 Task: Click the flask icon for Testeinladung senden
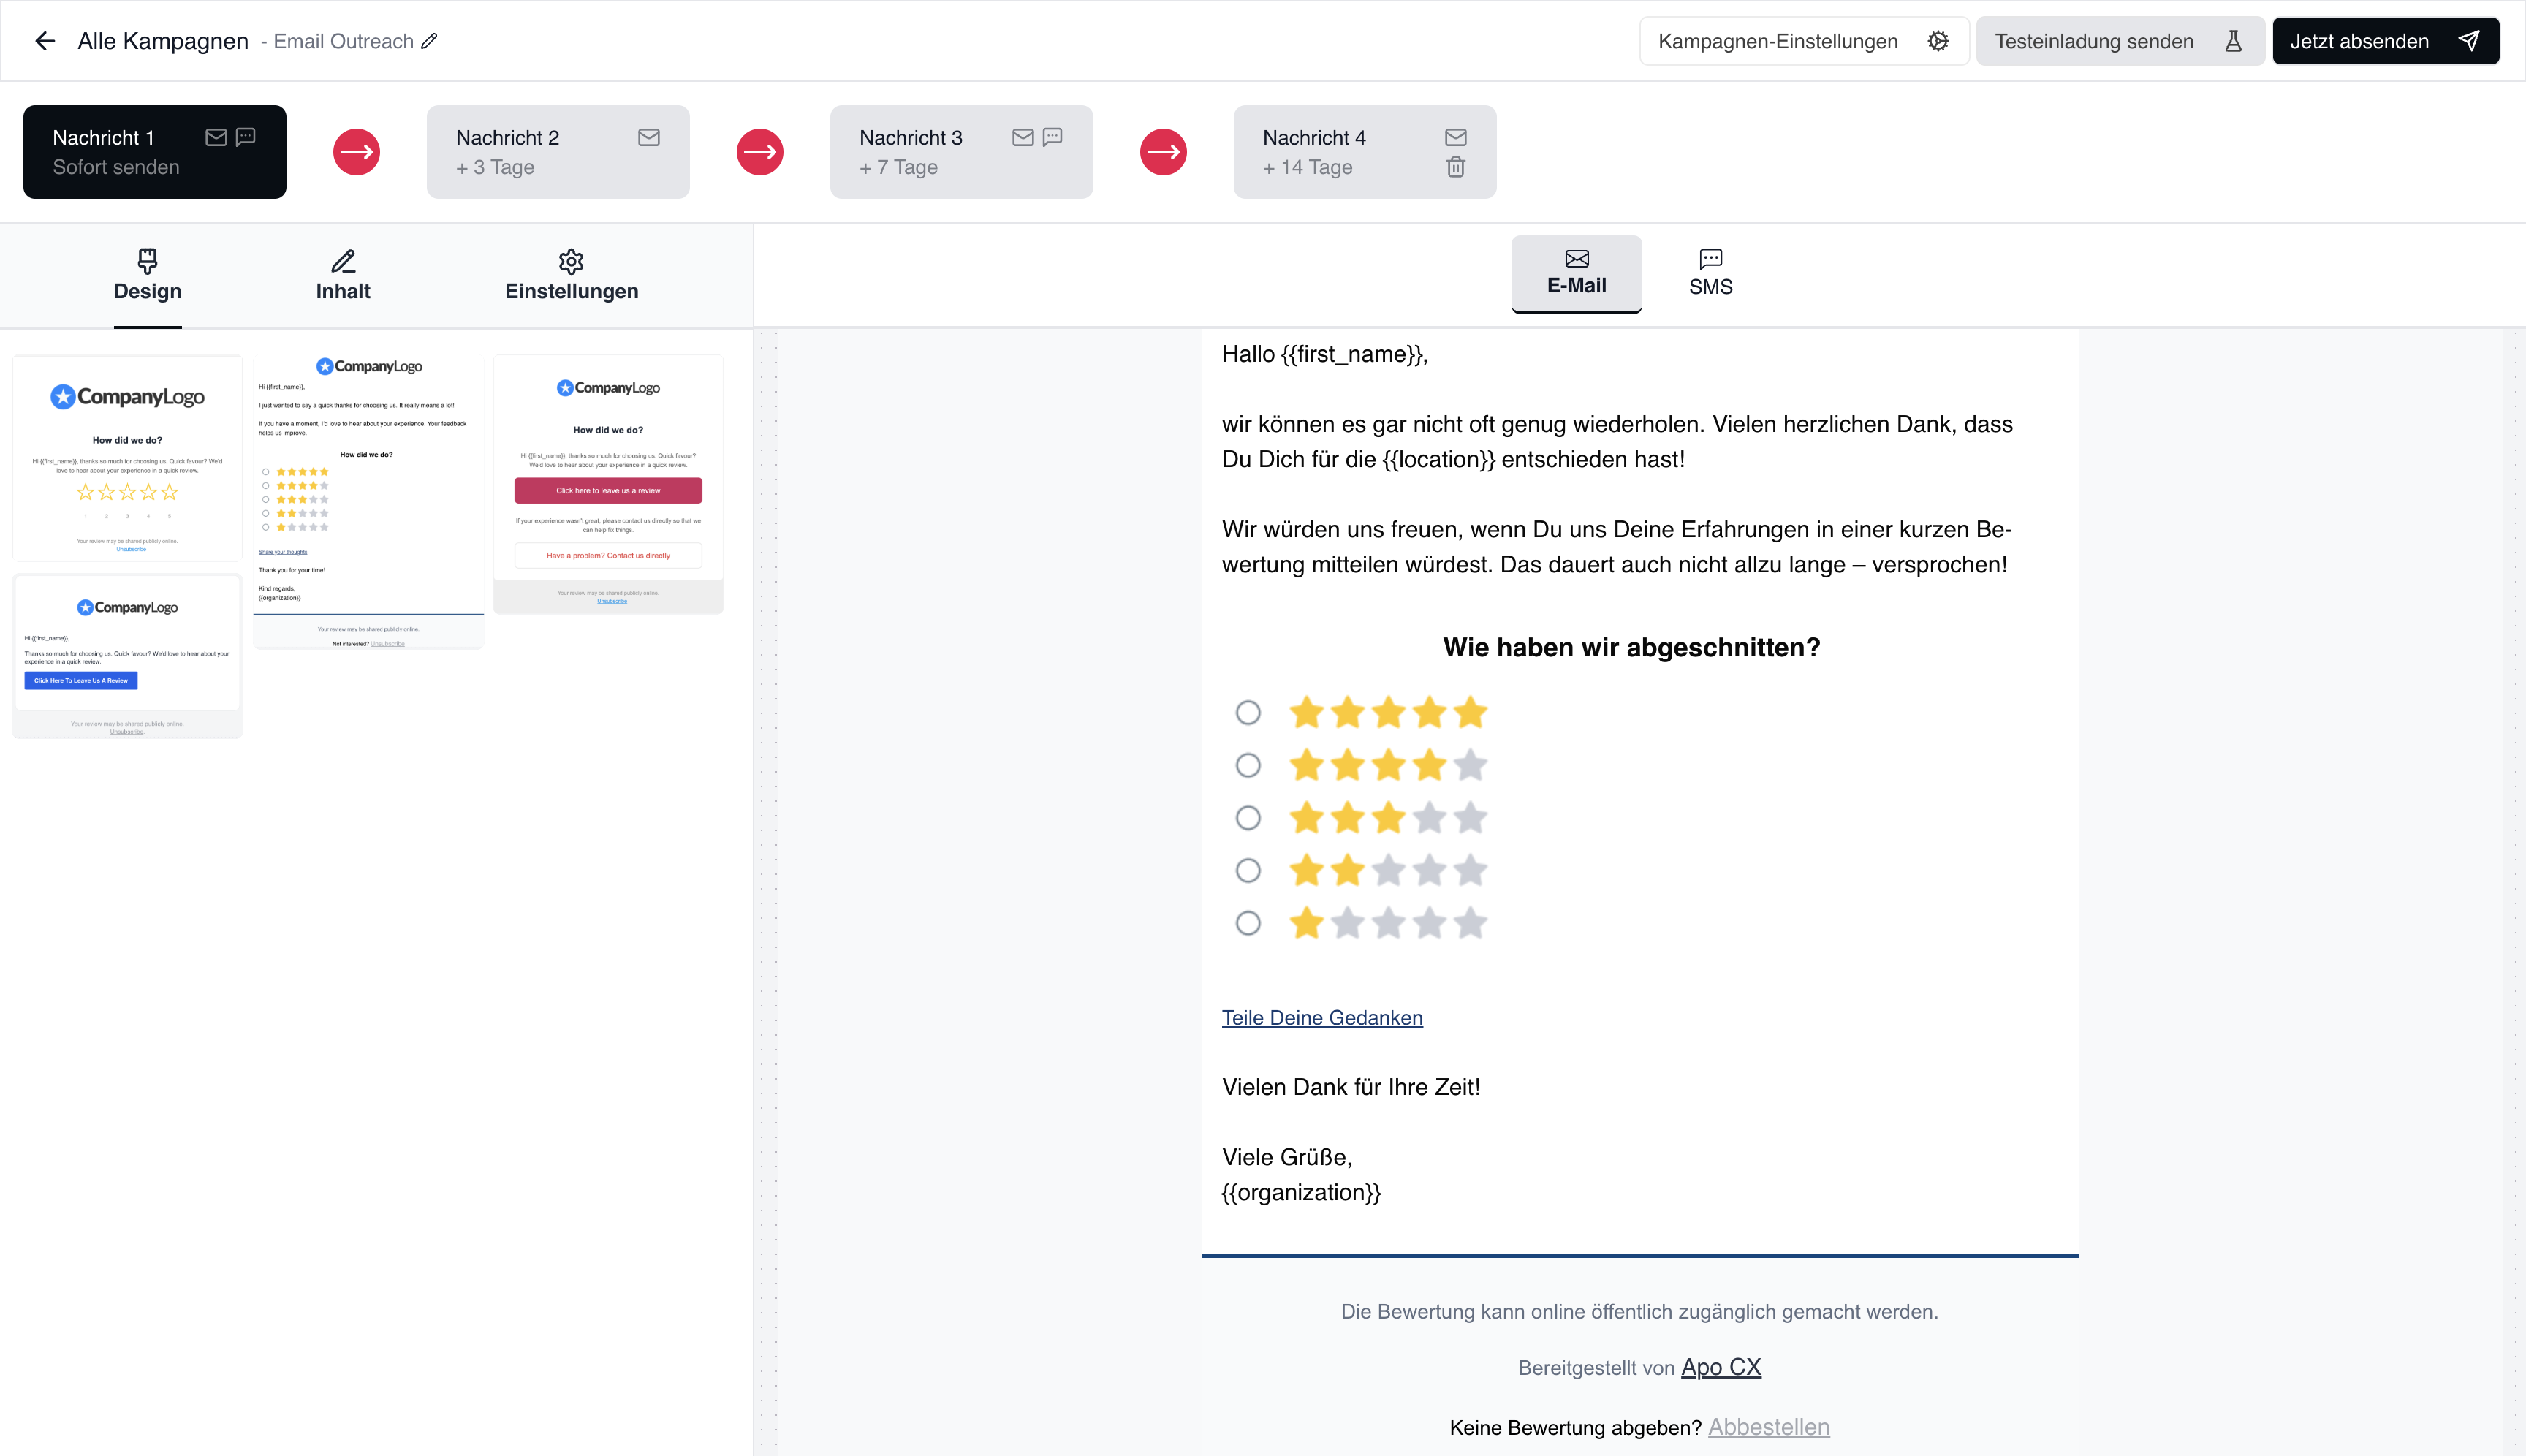(x=2232, y=41)
